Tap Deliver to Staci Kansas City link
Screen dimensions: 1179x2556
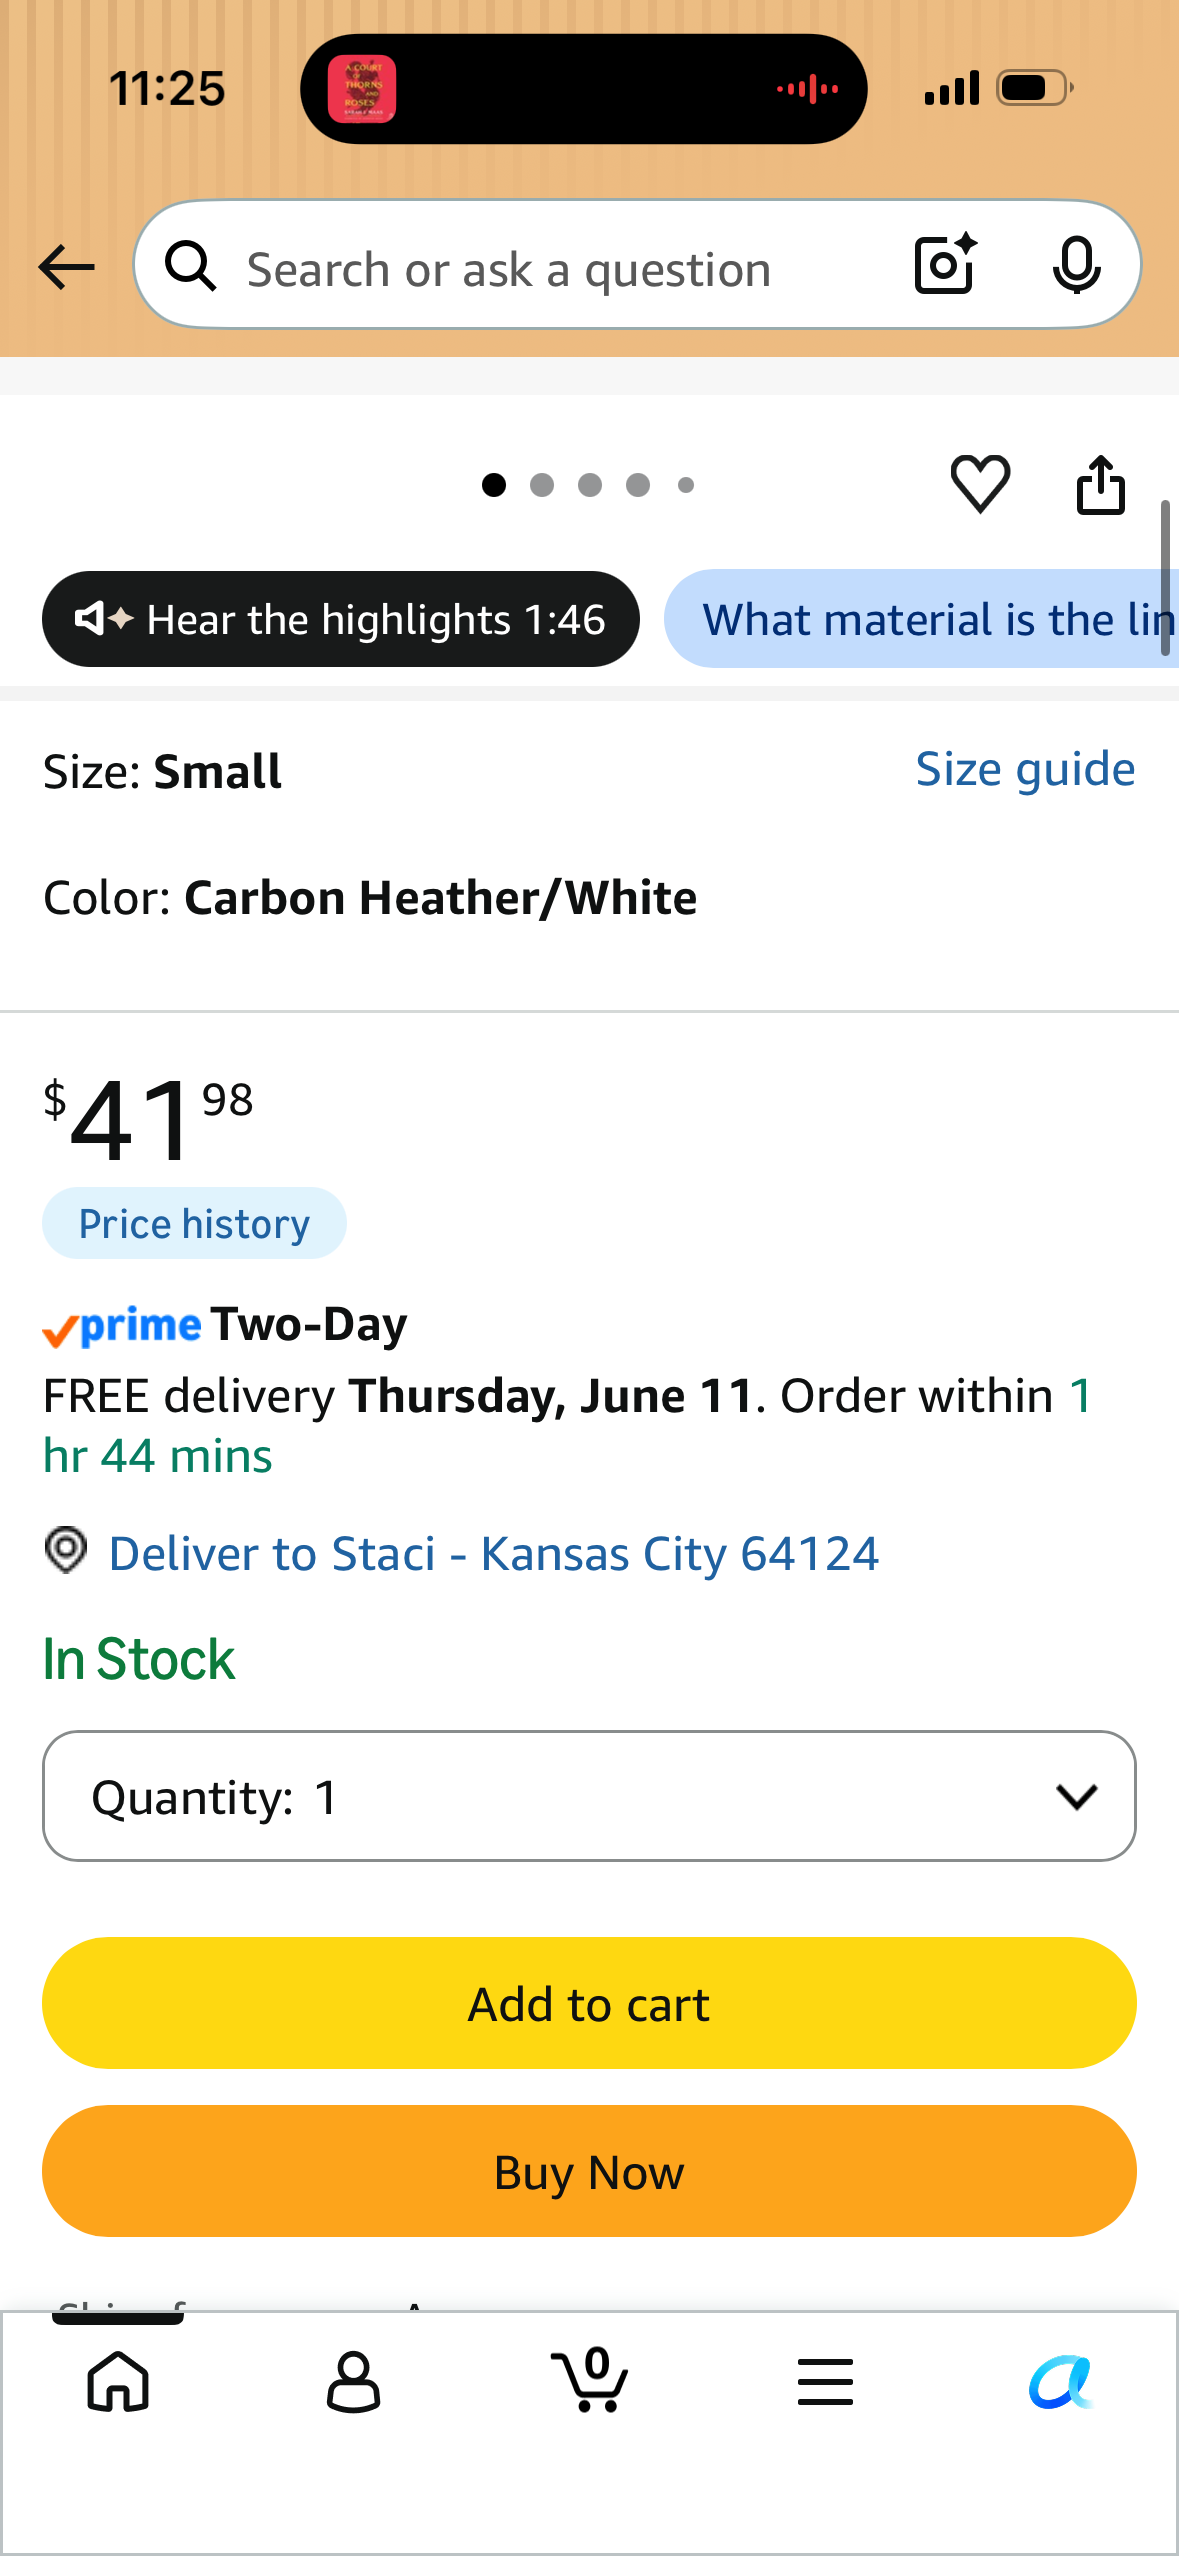(493, 1553)
